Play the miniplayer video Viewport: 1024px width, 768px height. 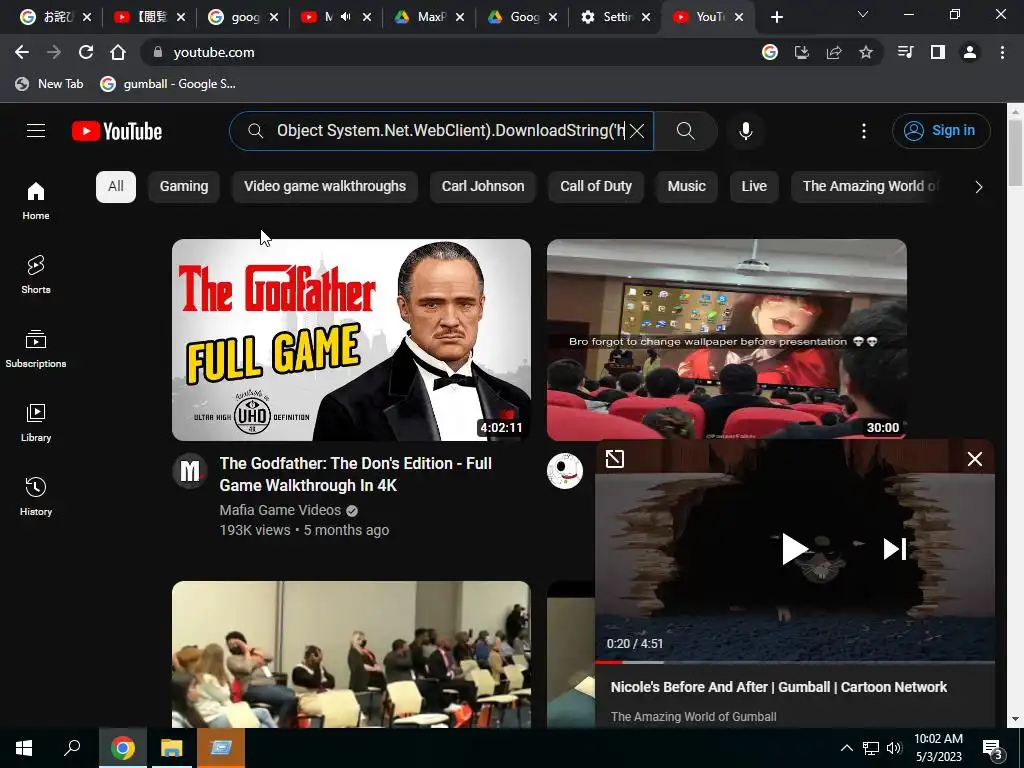point(794,549)
